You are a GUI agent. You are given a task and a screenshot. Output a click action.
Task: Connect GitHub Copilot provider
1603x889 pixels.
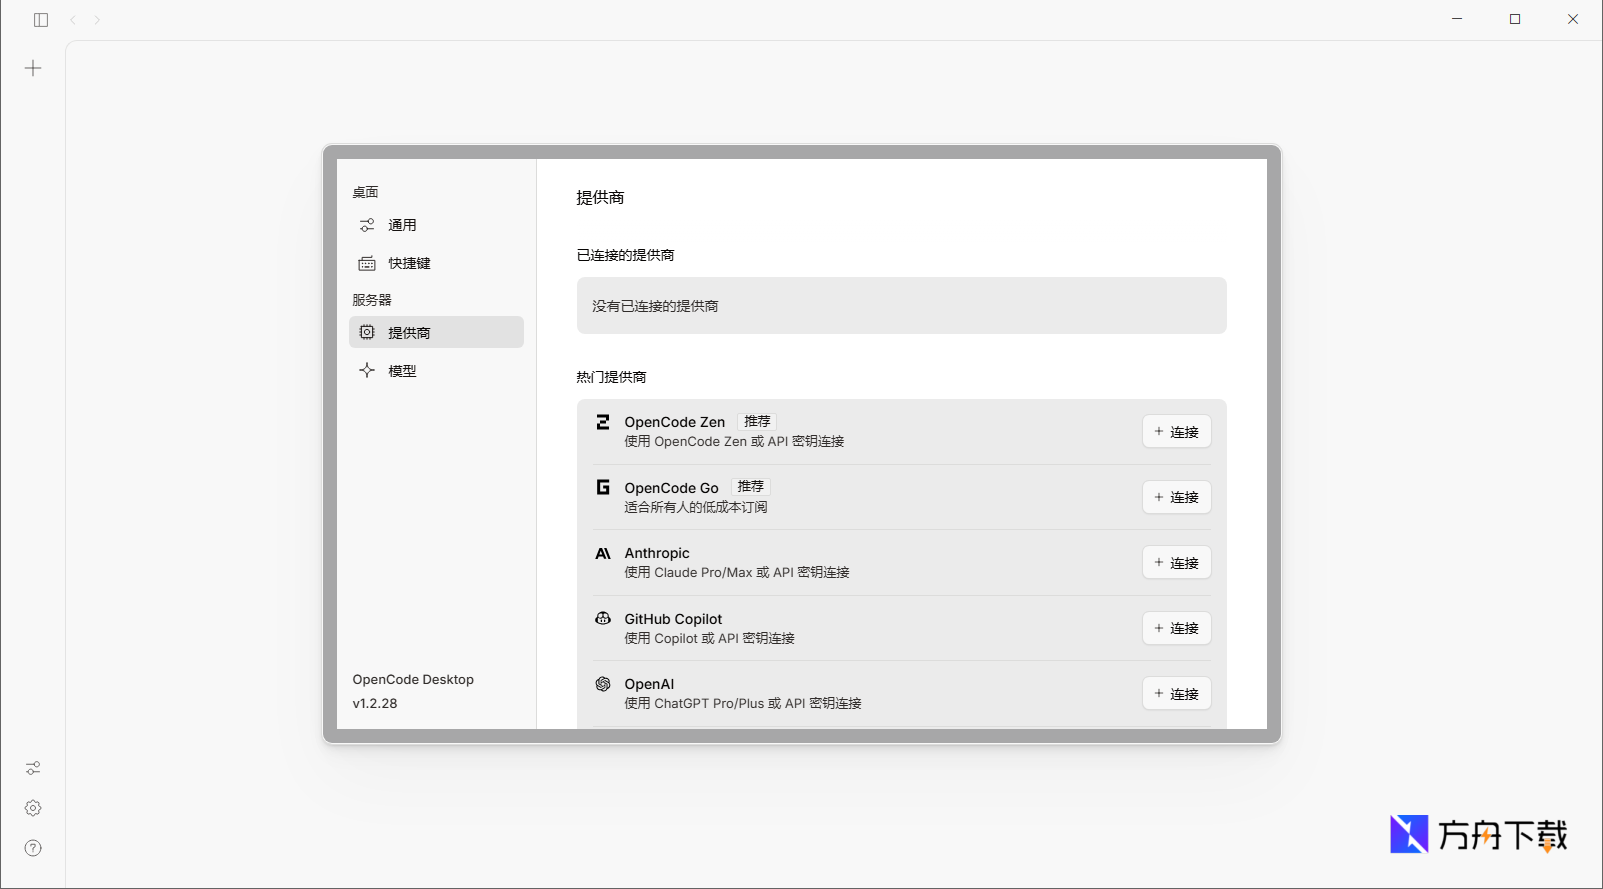coord(1177,628)
